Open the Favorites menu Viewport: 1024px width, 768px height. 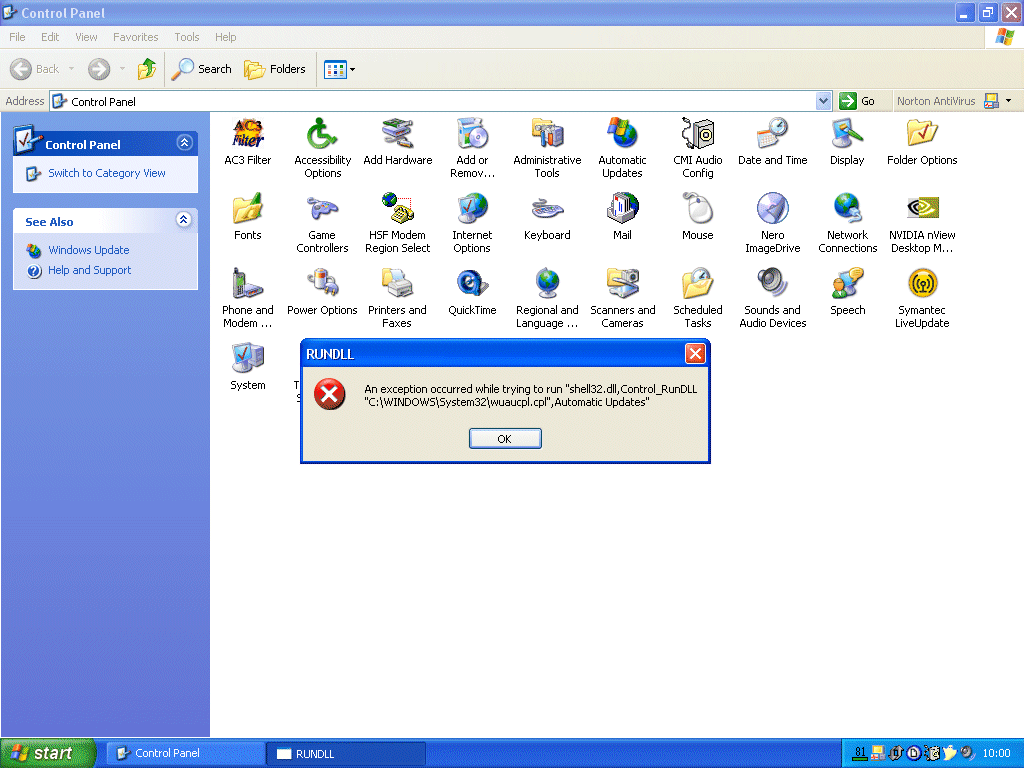pyautogui.click(x=135, y=37)
